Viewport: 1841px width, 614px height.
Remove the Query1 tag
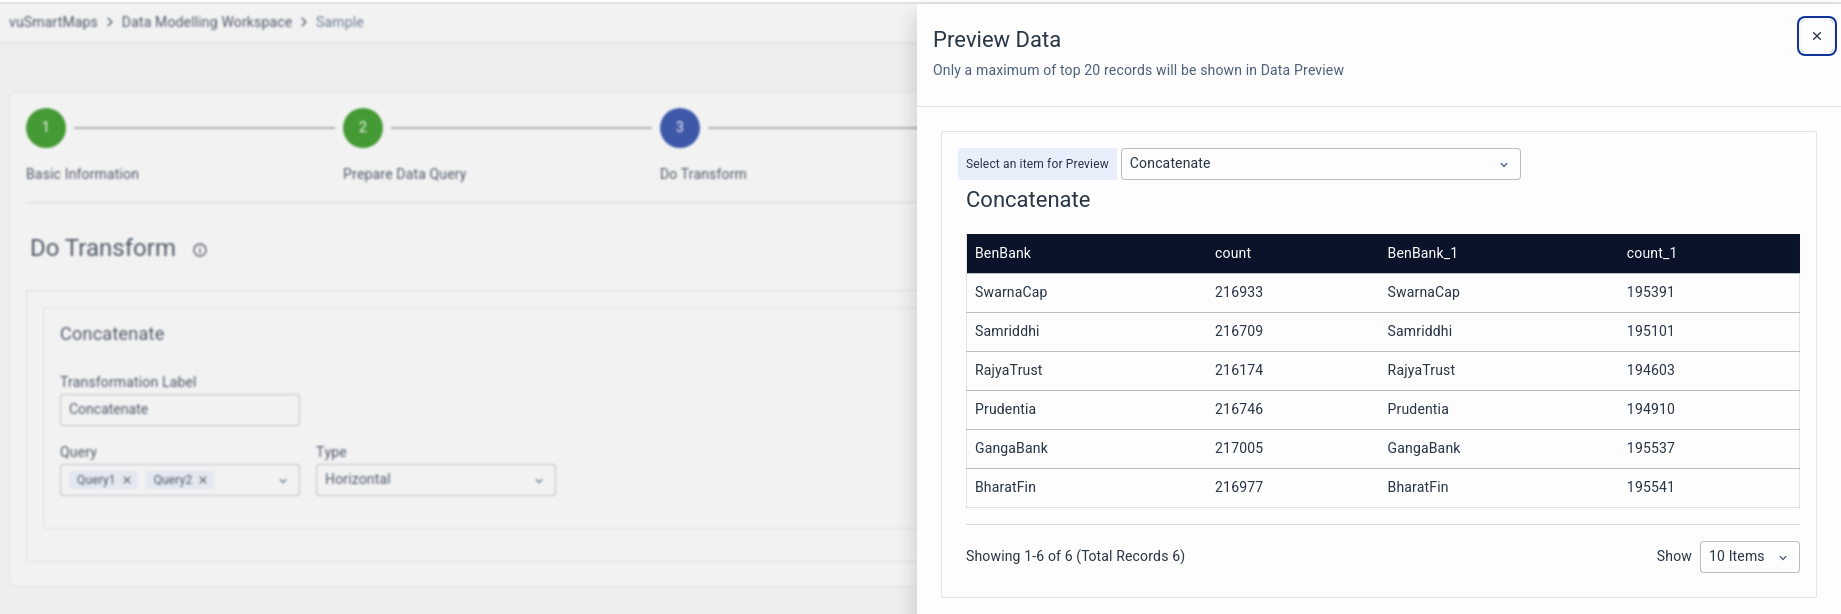[x=127, y=480]
